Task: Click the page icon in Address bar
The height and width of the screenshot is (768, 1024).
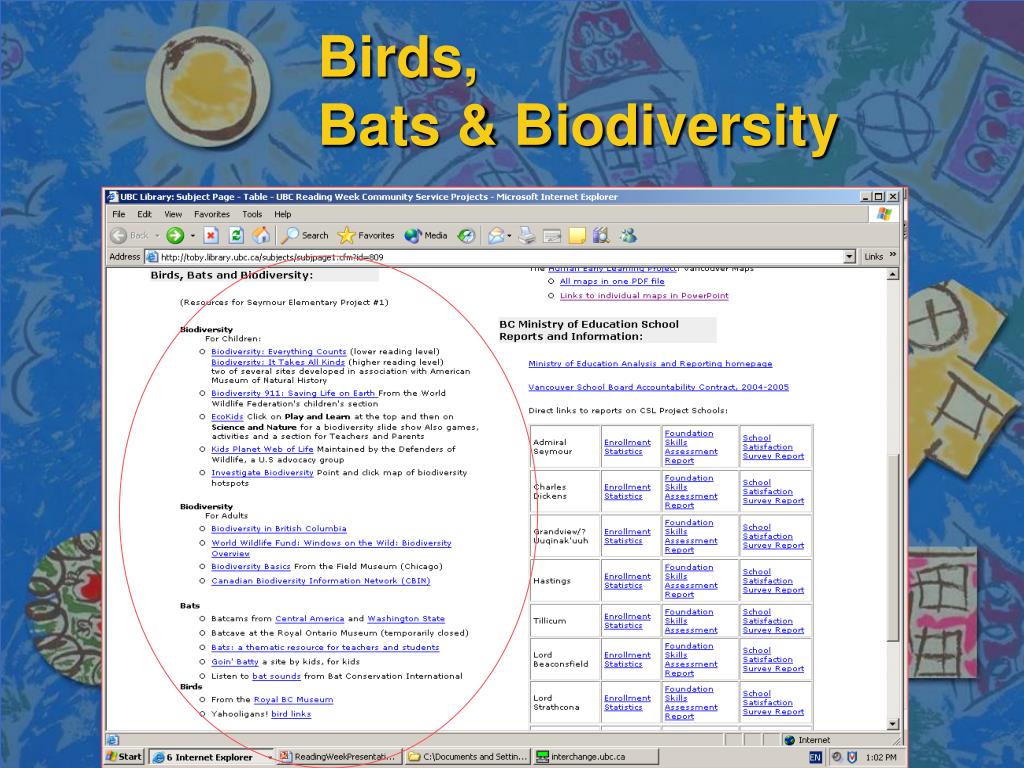Action: point(152,257)
